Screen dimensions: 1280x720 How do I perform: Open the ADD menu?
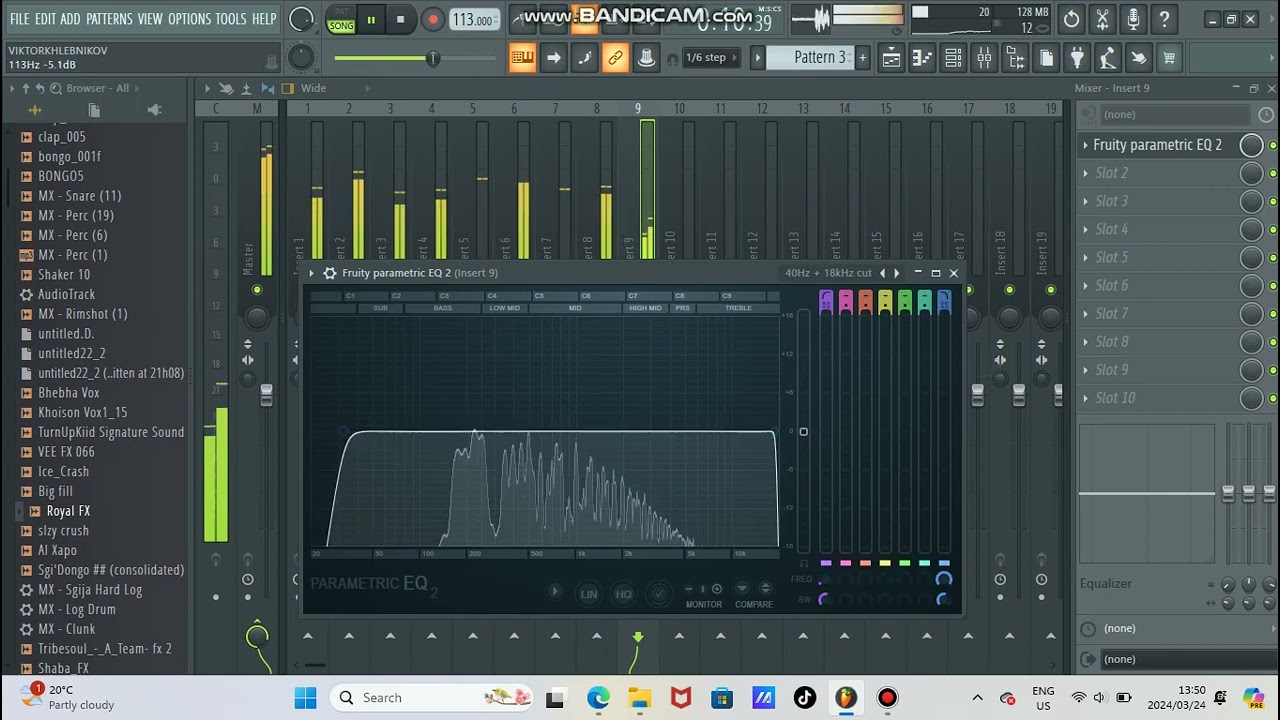point(70,19)
